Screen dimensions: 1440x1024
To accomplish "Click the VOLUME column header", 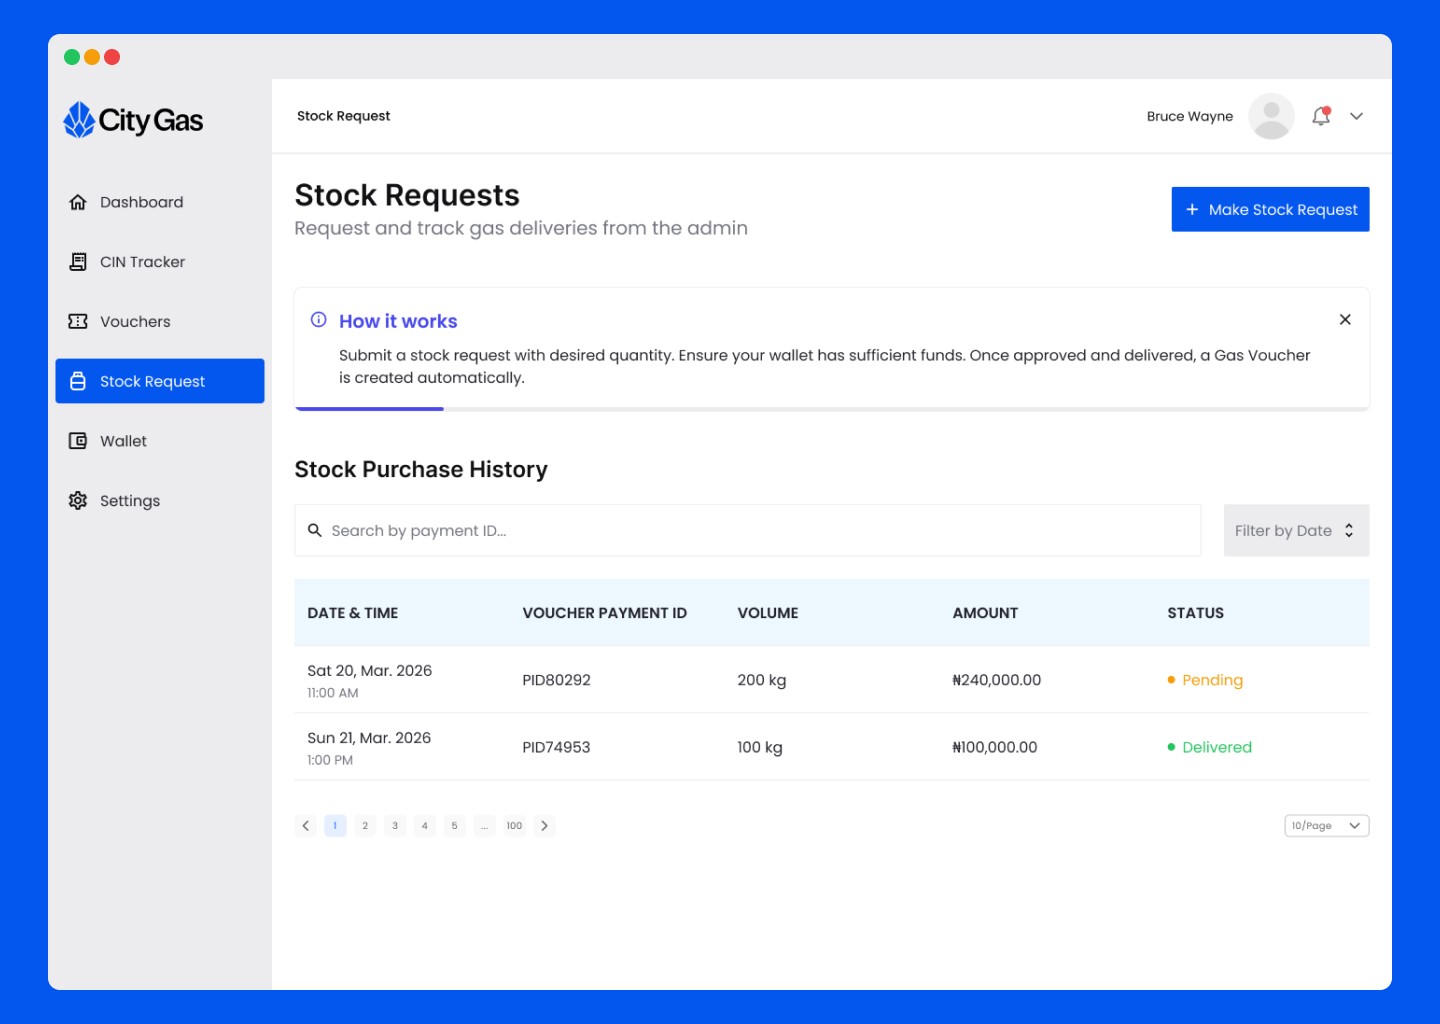I will point(768,613).
